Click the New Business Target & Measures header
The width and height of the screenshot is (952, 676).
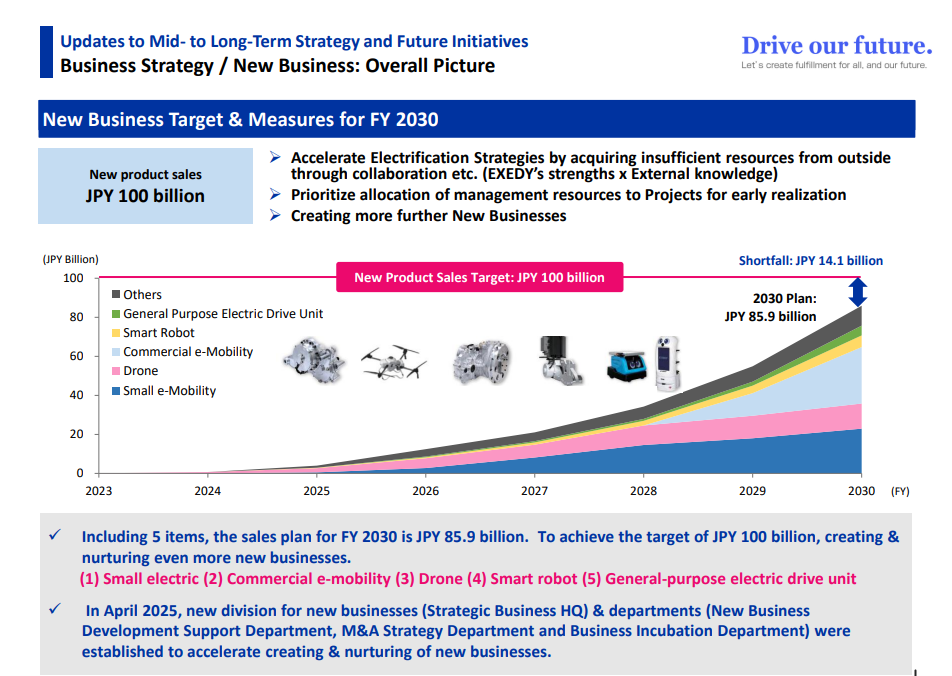pyautogui.click(x=240, y=120)
